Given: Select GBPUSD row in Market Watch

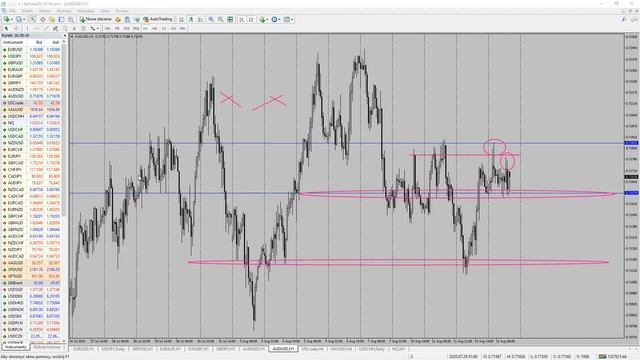Looking at the screenshot, I should (x=32, y=63).
